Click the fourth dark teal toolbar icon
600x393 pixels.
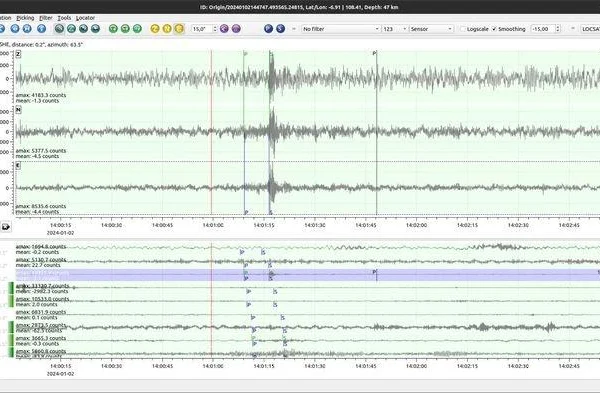(x=95, y=29)
